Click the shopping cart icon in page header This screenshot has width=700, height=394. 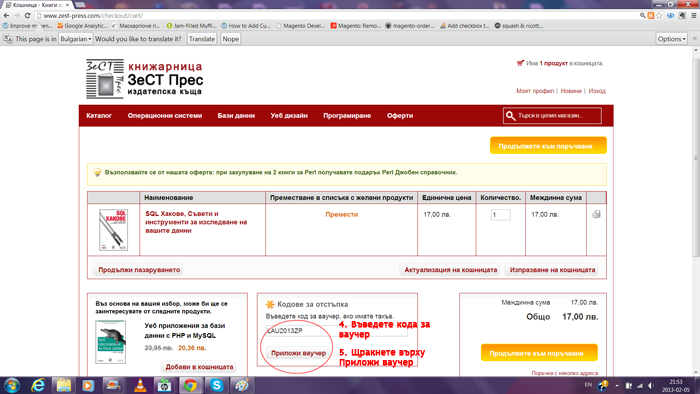coord(520,63)
